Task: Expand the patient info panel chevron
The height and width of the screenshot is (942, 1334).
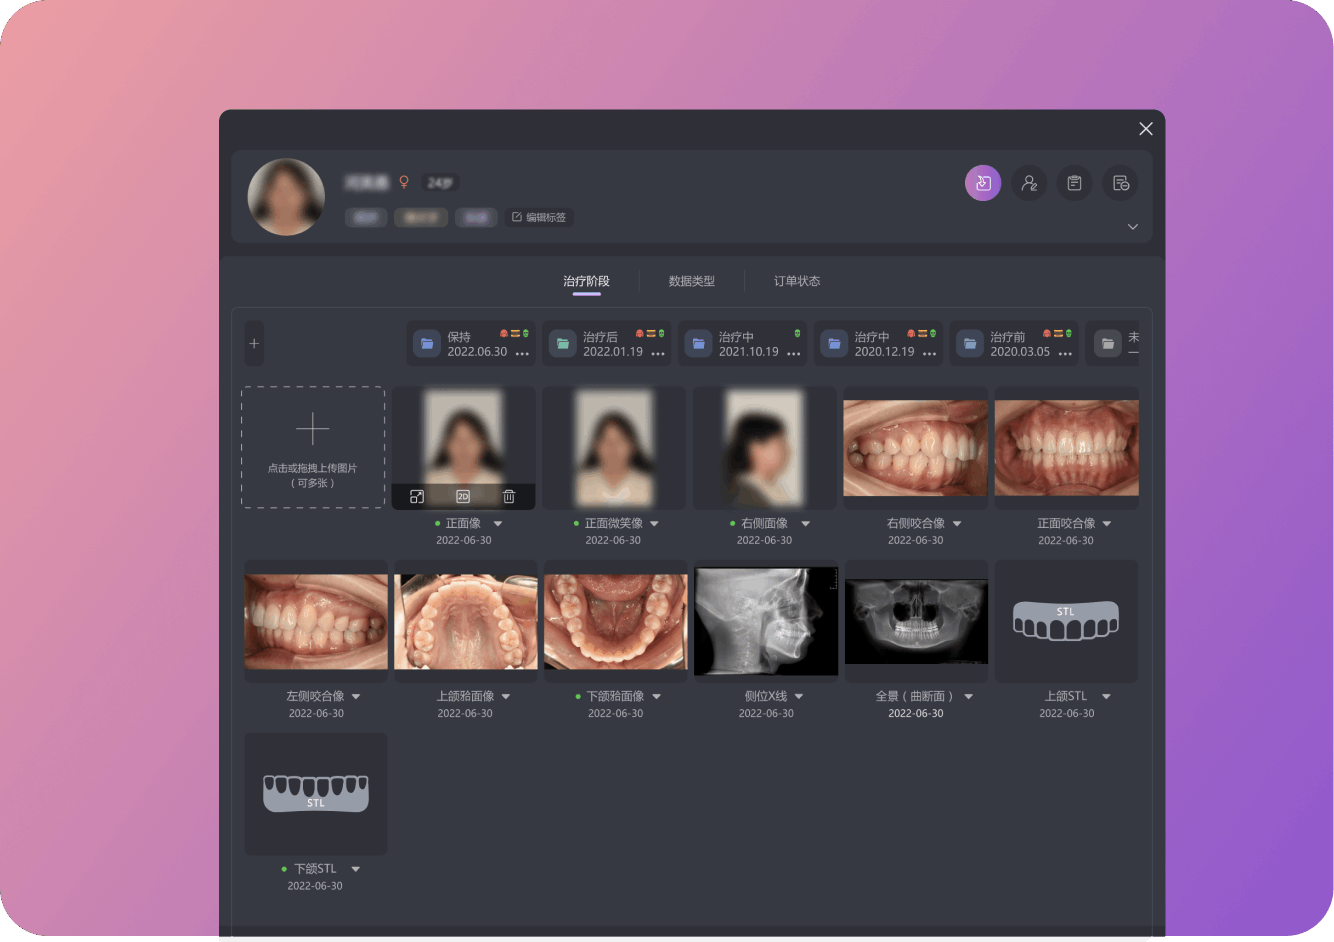Action: pos(1133,227)
